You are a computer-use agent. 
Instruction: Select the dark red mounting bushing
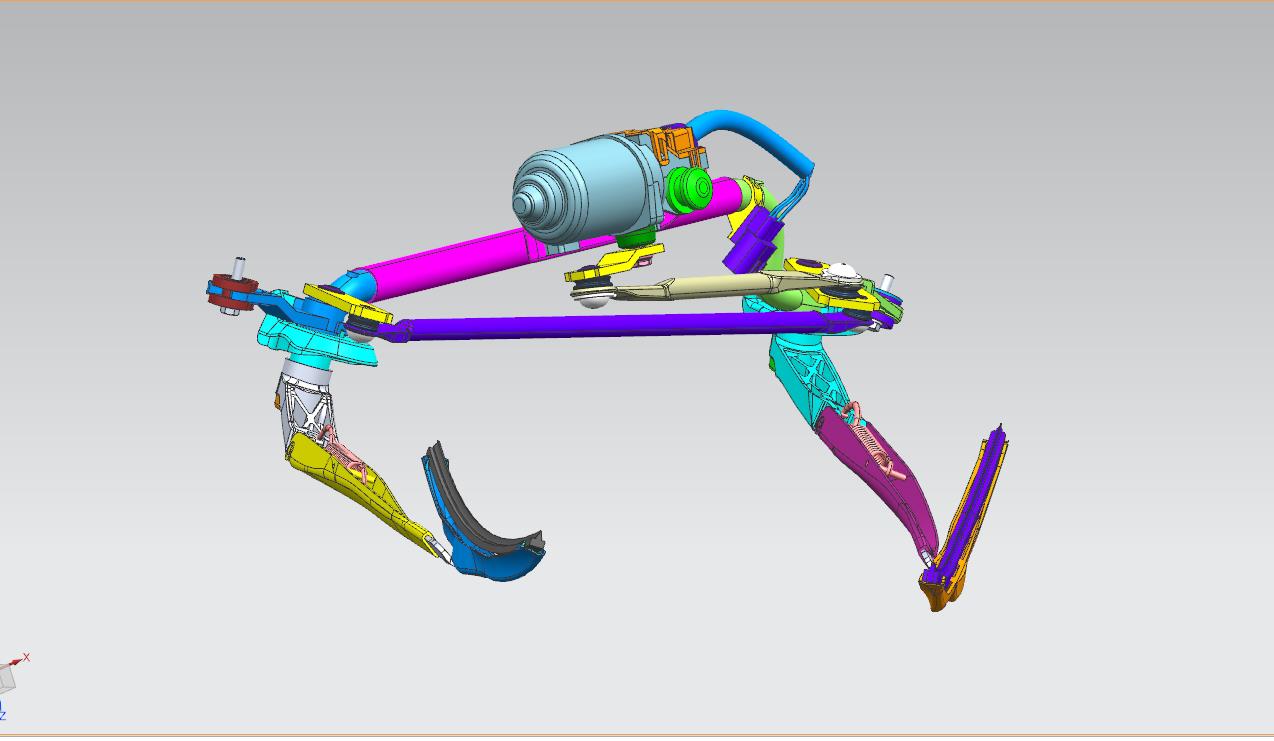[x=232, y=291]
